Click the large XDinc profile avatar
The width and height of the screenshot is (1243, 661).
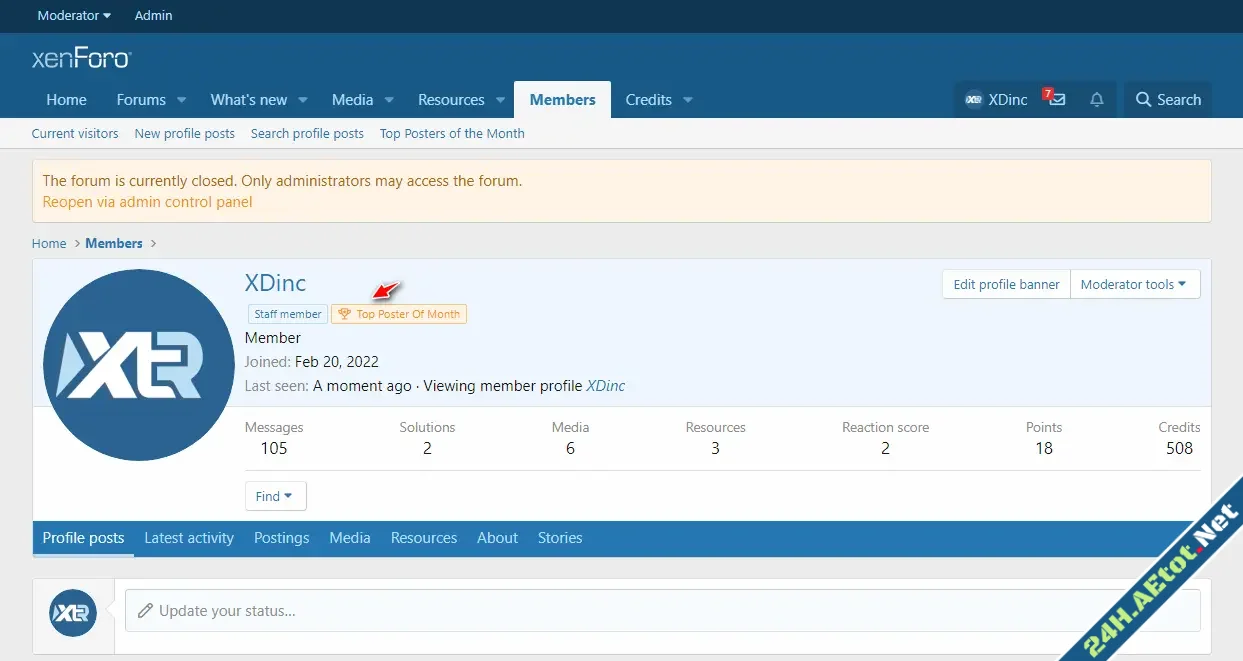pyautogui.click(x=139, y=365)
